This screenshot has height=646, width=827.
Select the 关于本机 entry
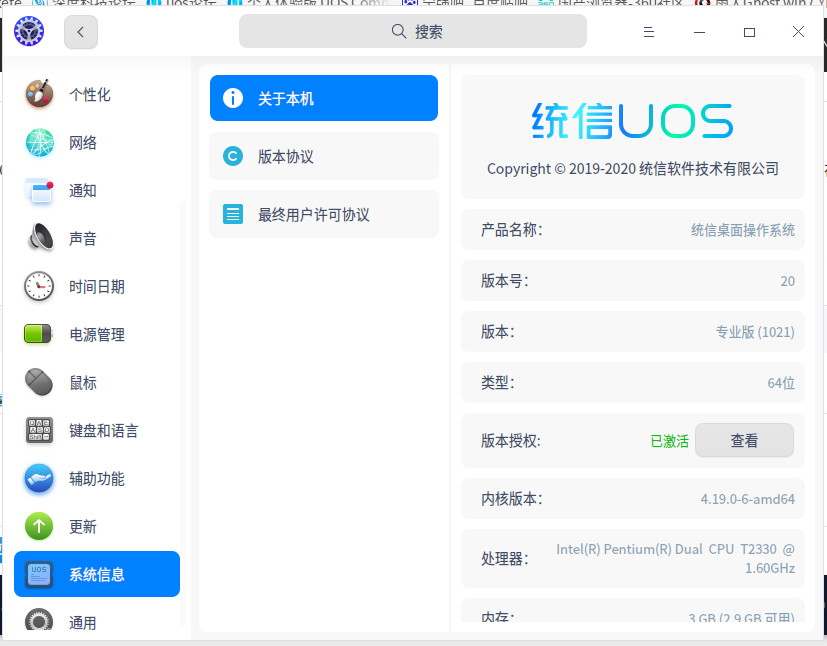click(324, 98)
